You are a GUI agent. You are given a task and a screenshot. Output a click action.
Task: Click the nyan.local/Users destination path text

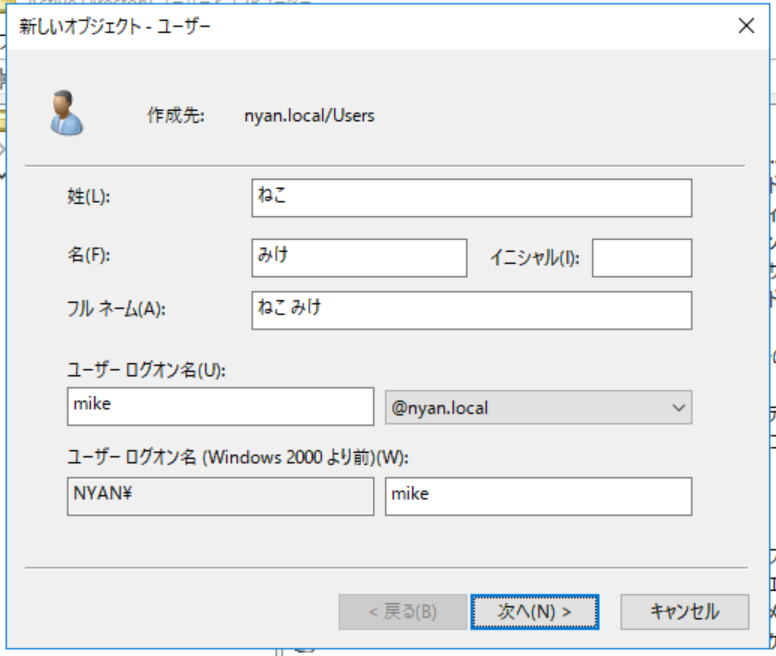309,115
